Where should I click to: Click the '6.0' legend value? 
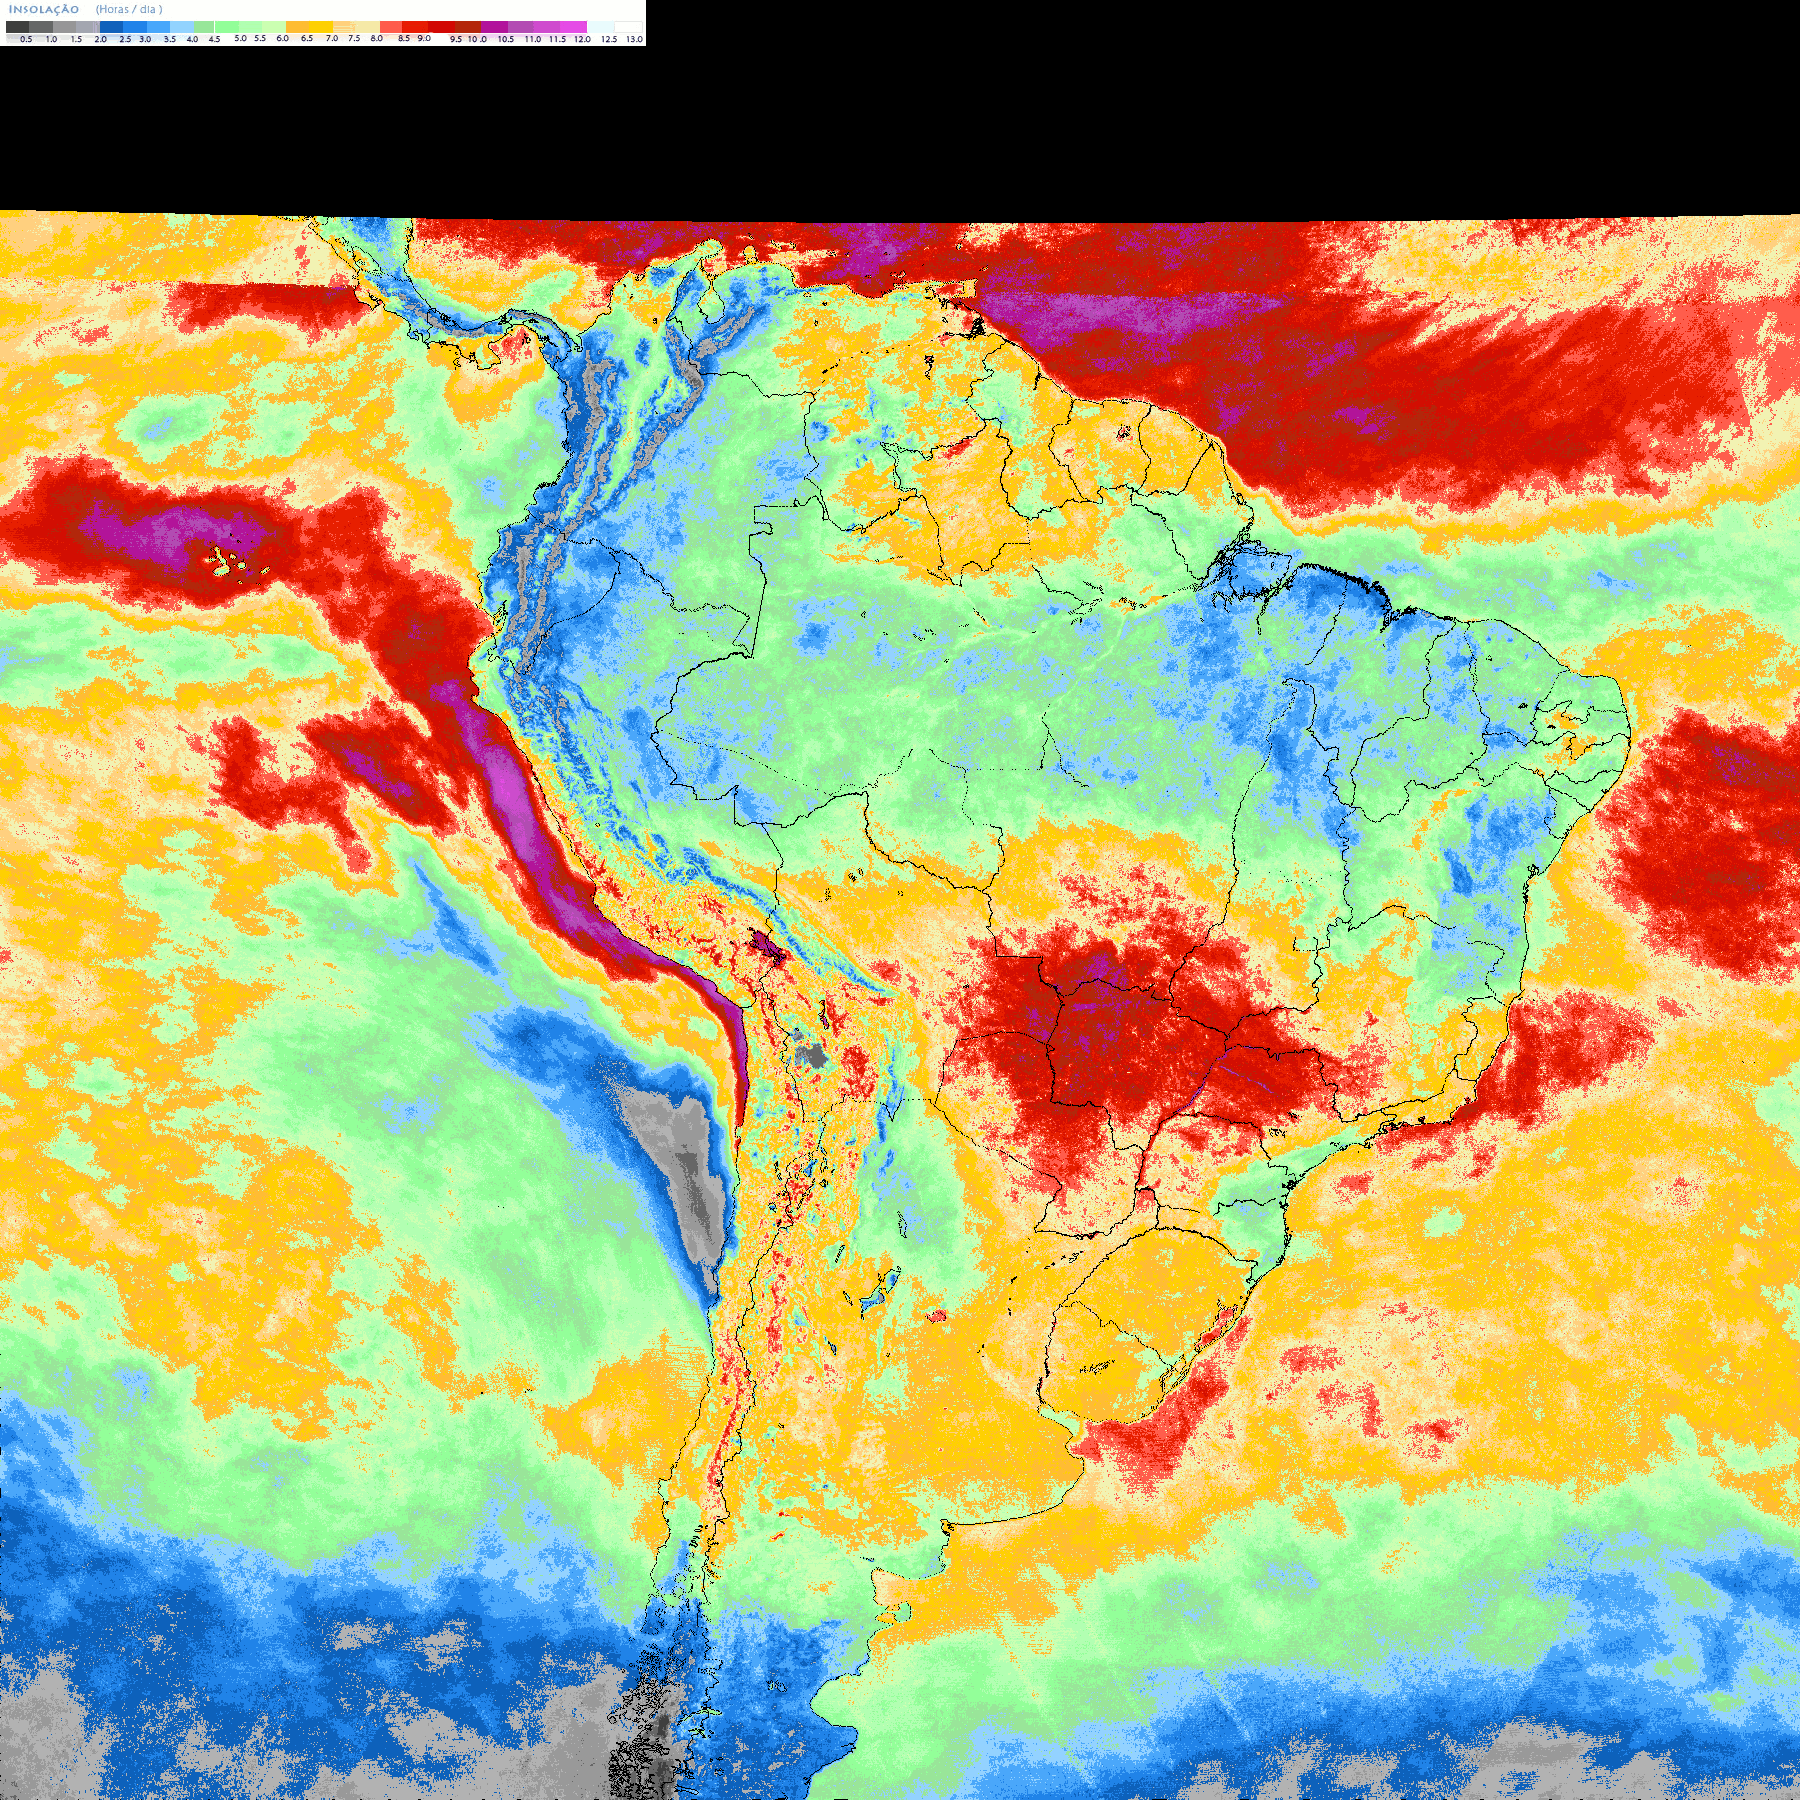283,38
